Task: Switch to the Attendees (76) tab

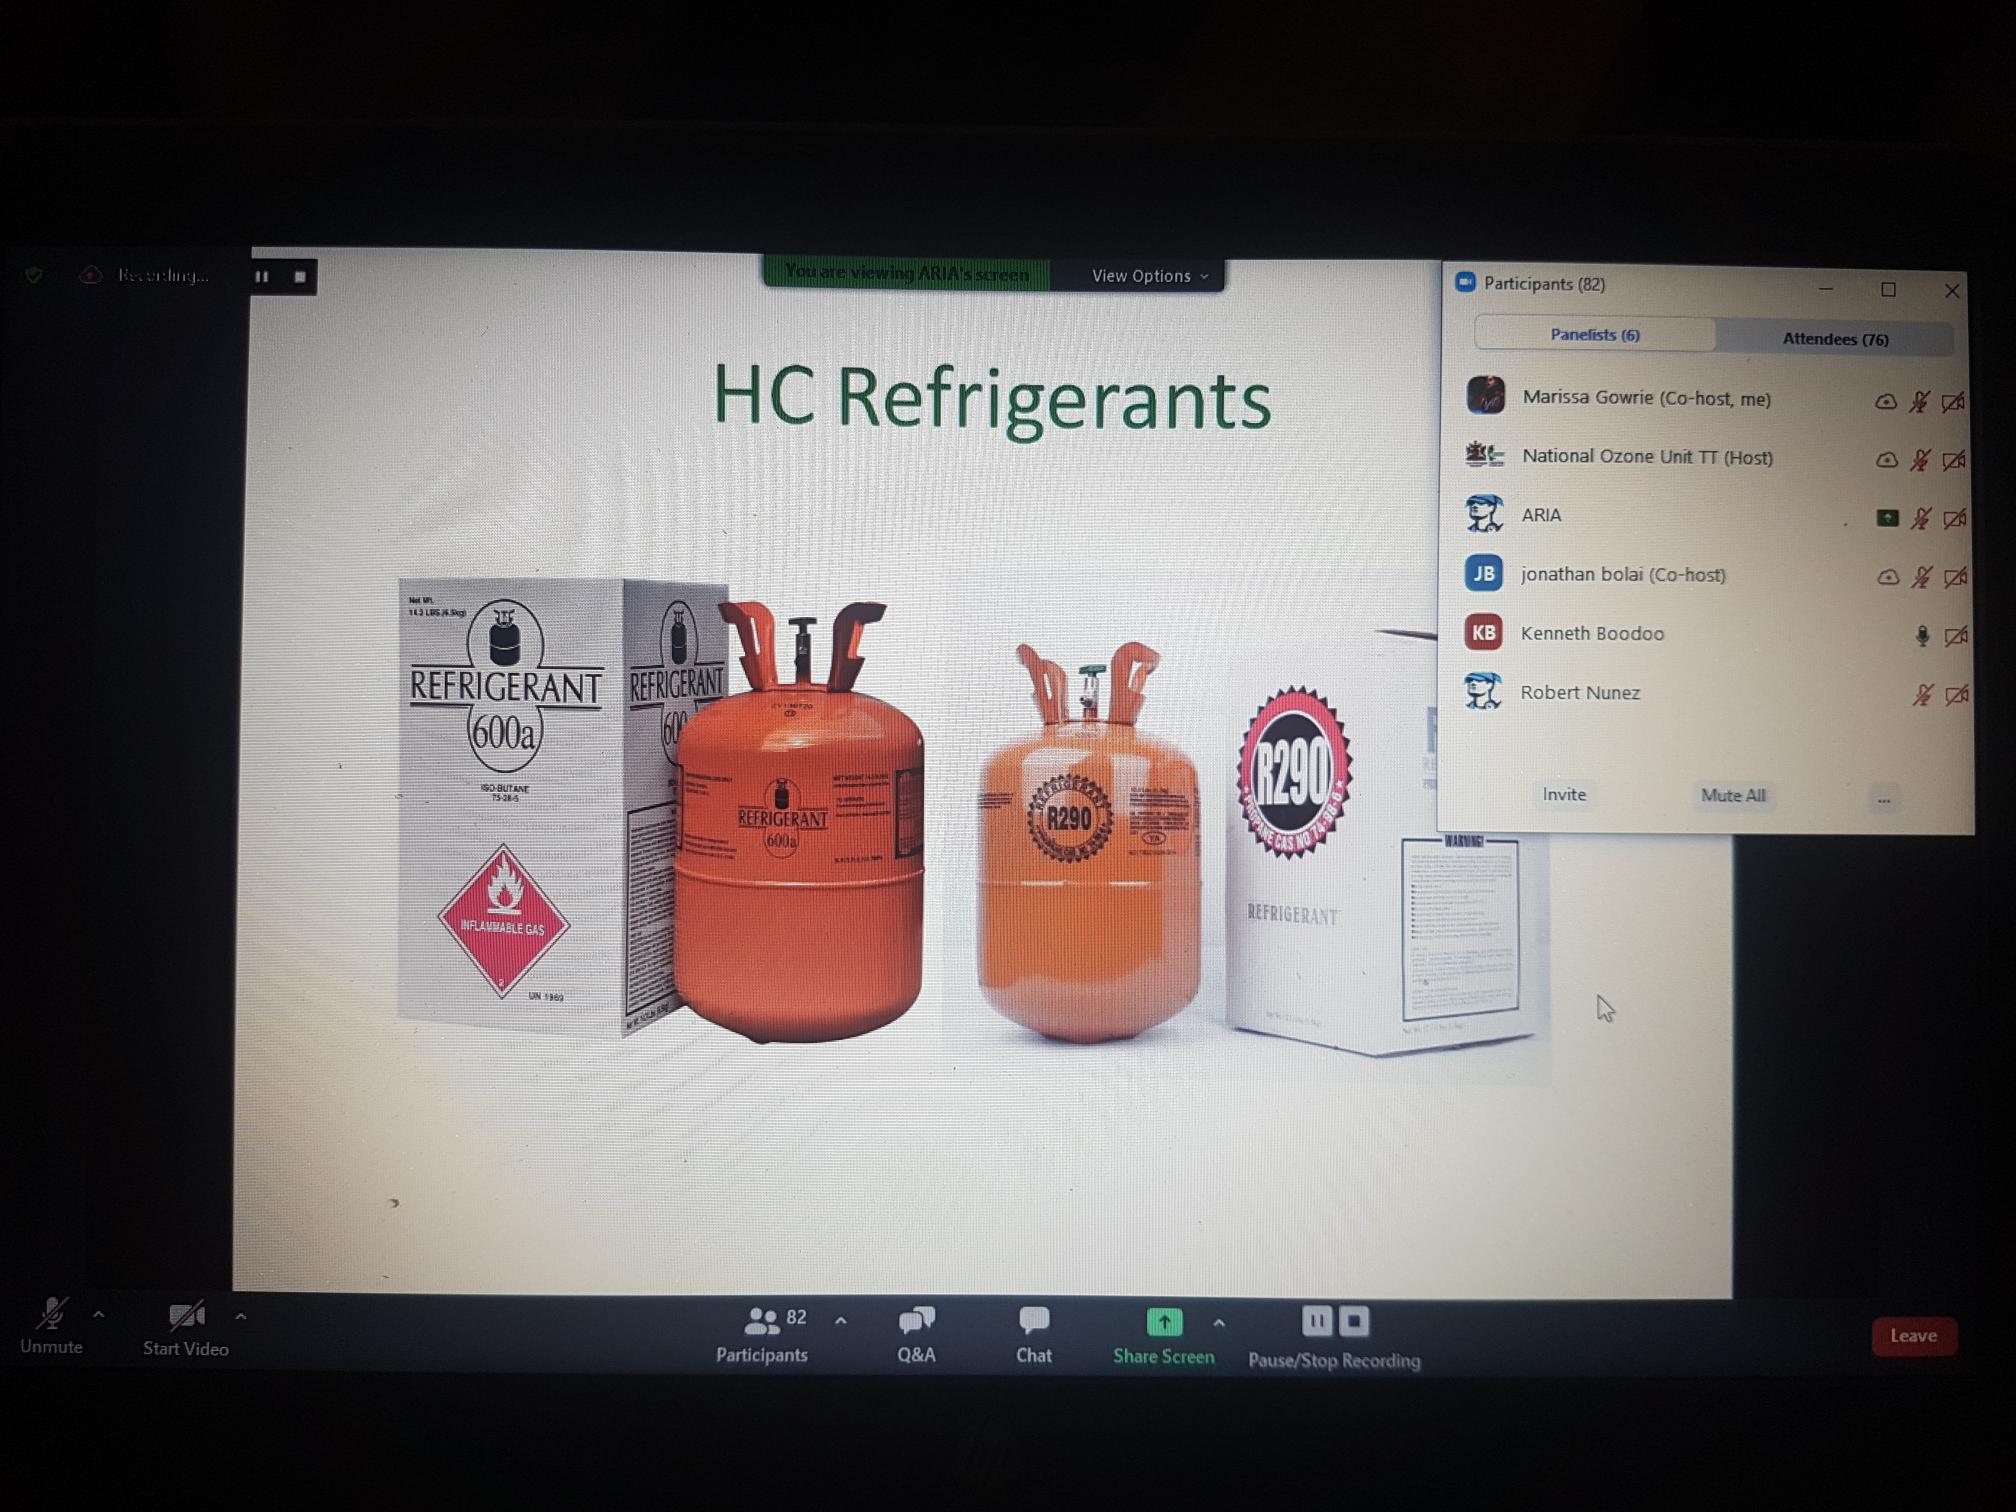Action: tap(1835, 339)
